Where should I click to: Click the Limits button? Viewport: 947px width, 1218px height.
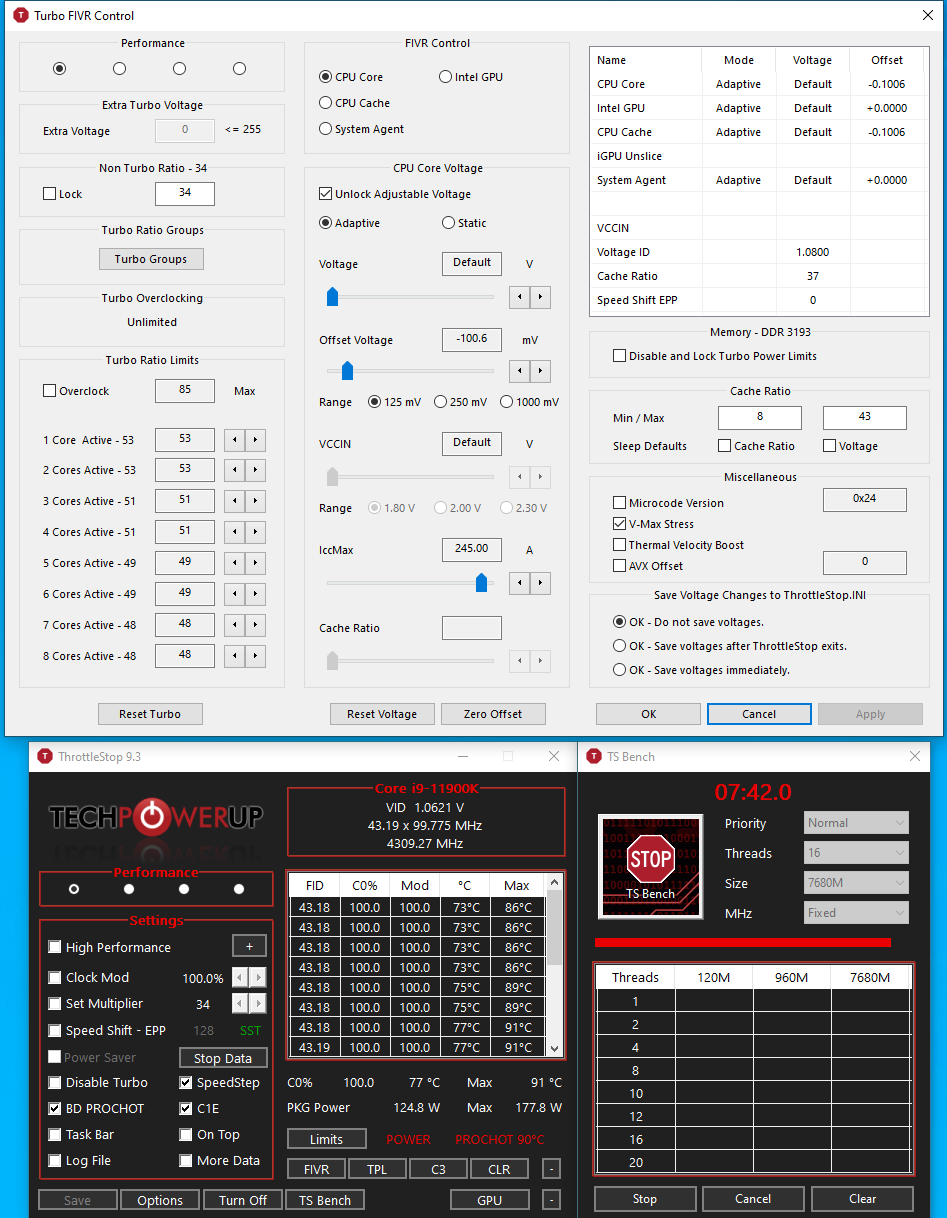coord(326,1139)
